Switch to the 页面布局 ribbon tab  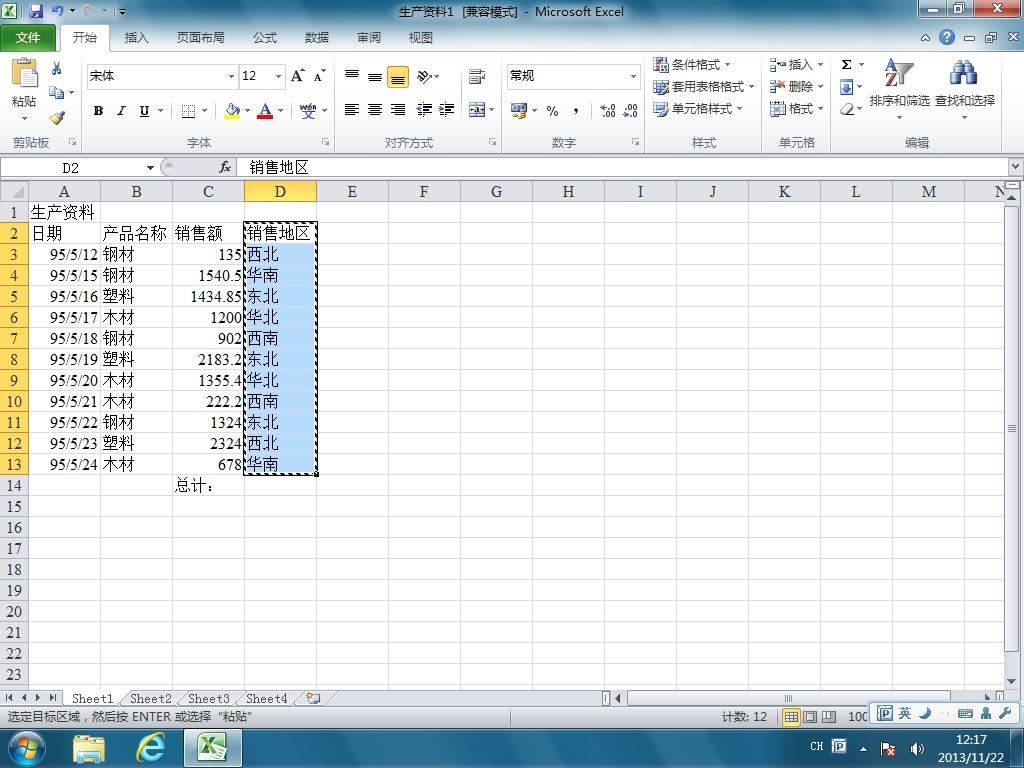[200, 38]
